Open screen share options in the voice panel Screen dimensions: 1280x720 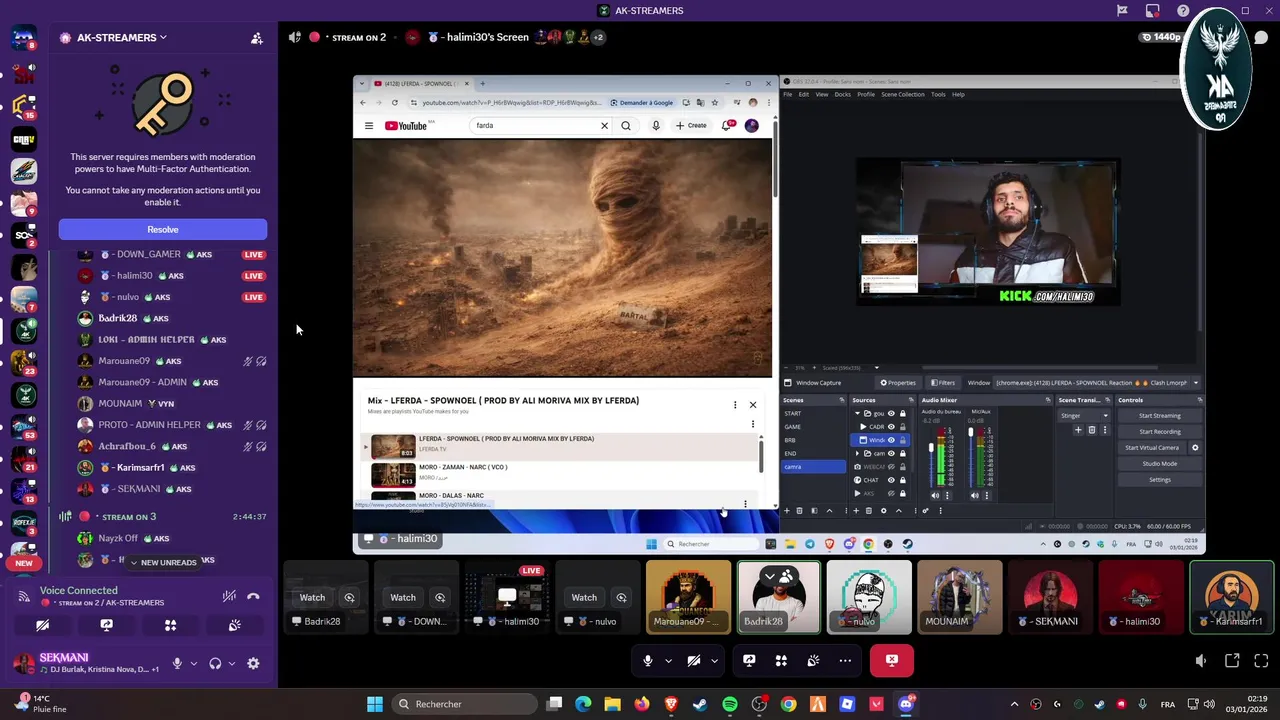(x=106, y=625)
